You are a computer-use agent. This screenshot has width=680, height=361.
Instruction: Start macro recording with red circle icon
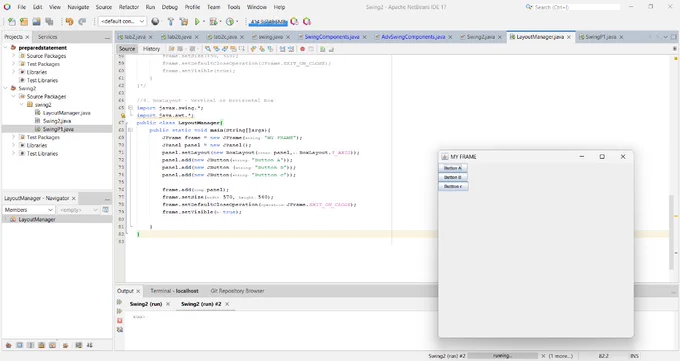[x=302, y=49]
